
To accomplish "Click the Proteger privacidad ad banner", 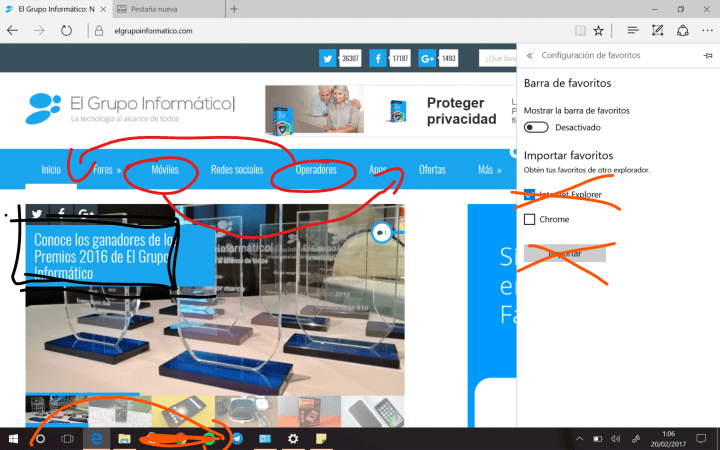I will pos(390,110).
